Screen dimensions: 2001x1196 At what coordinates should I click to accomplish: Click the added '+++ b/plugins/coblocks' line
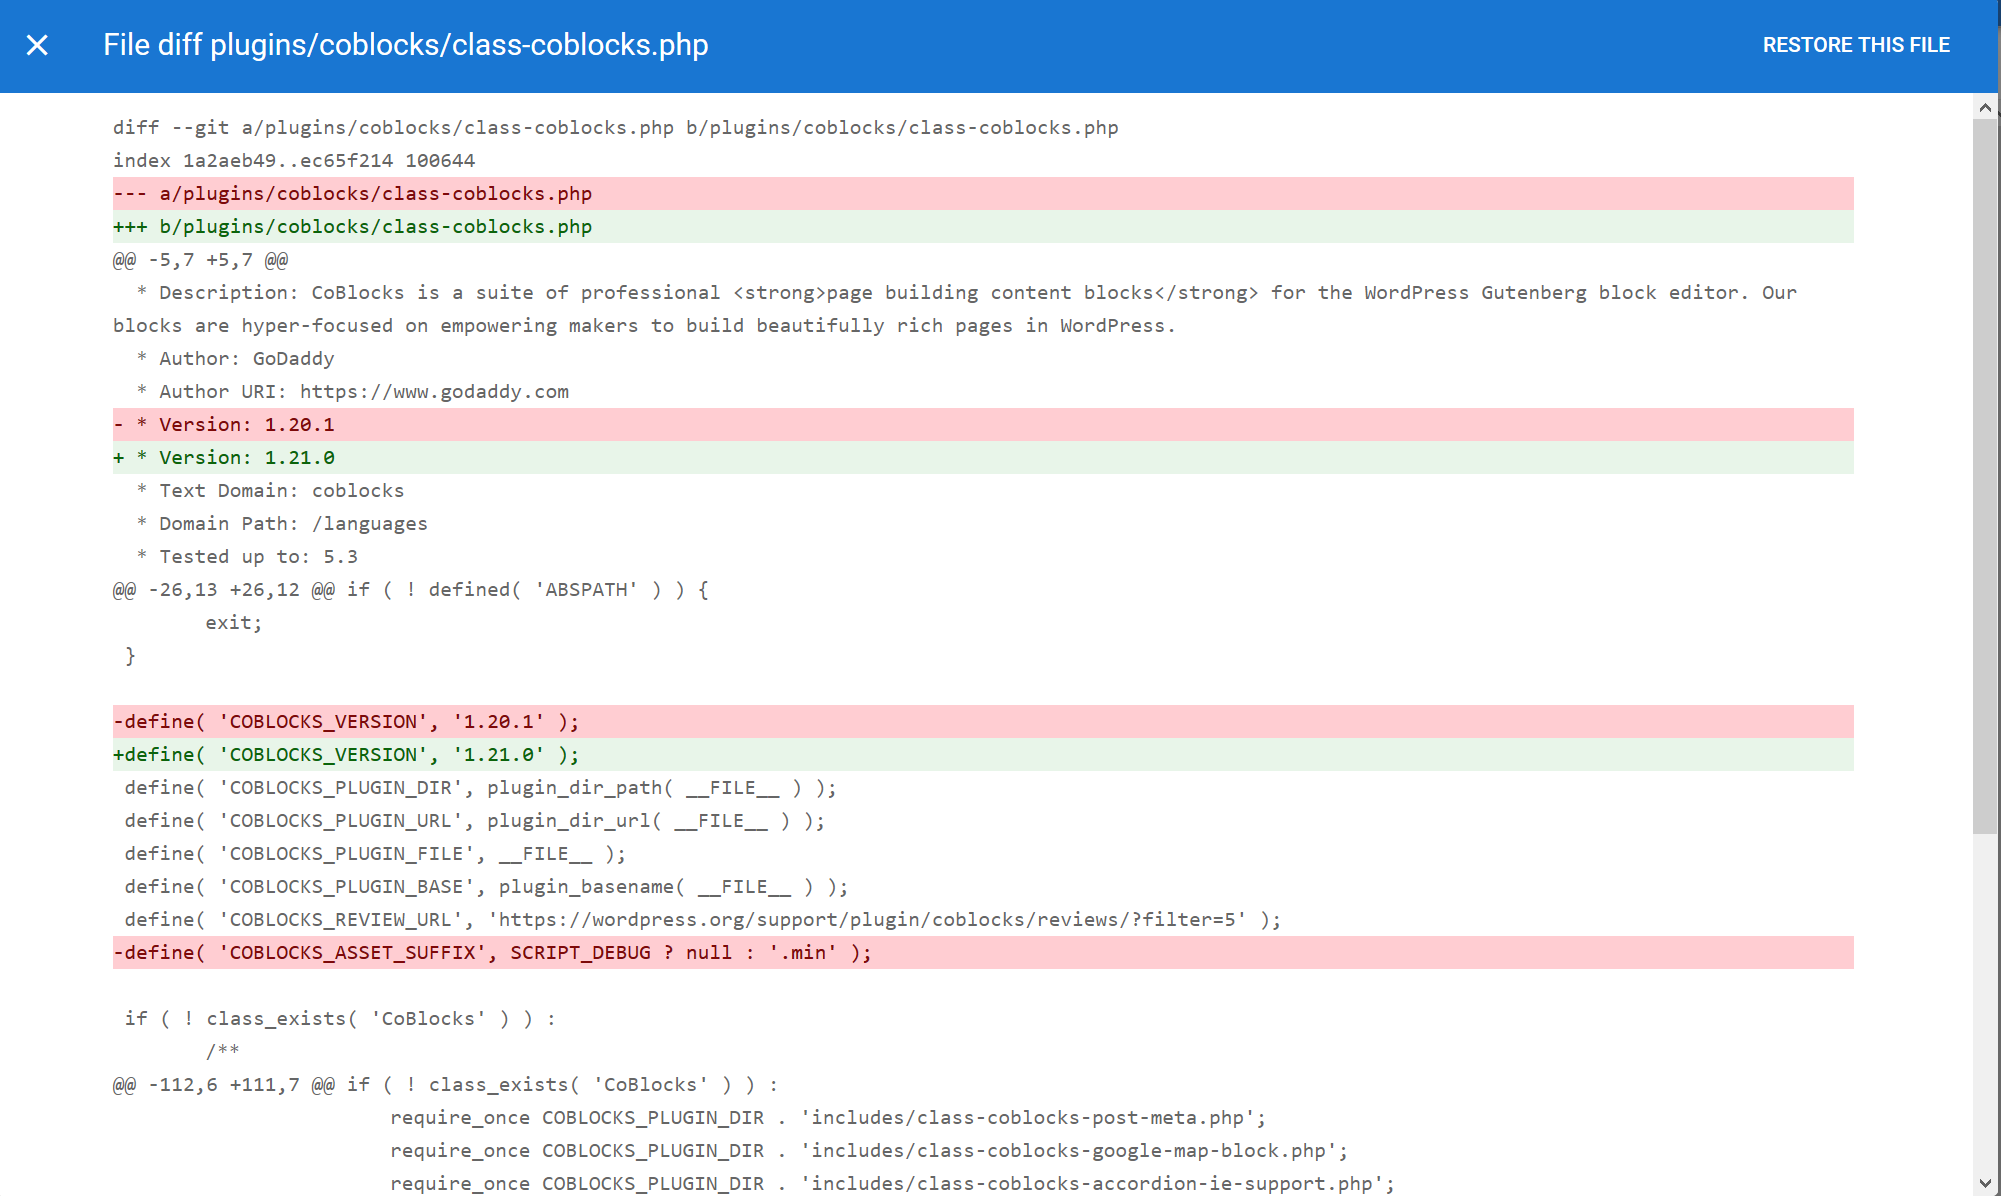[x=983, y=226]
